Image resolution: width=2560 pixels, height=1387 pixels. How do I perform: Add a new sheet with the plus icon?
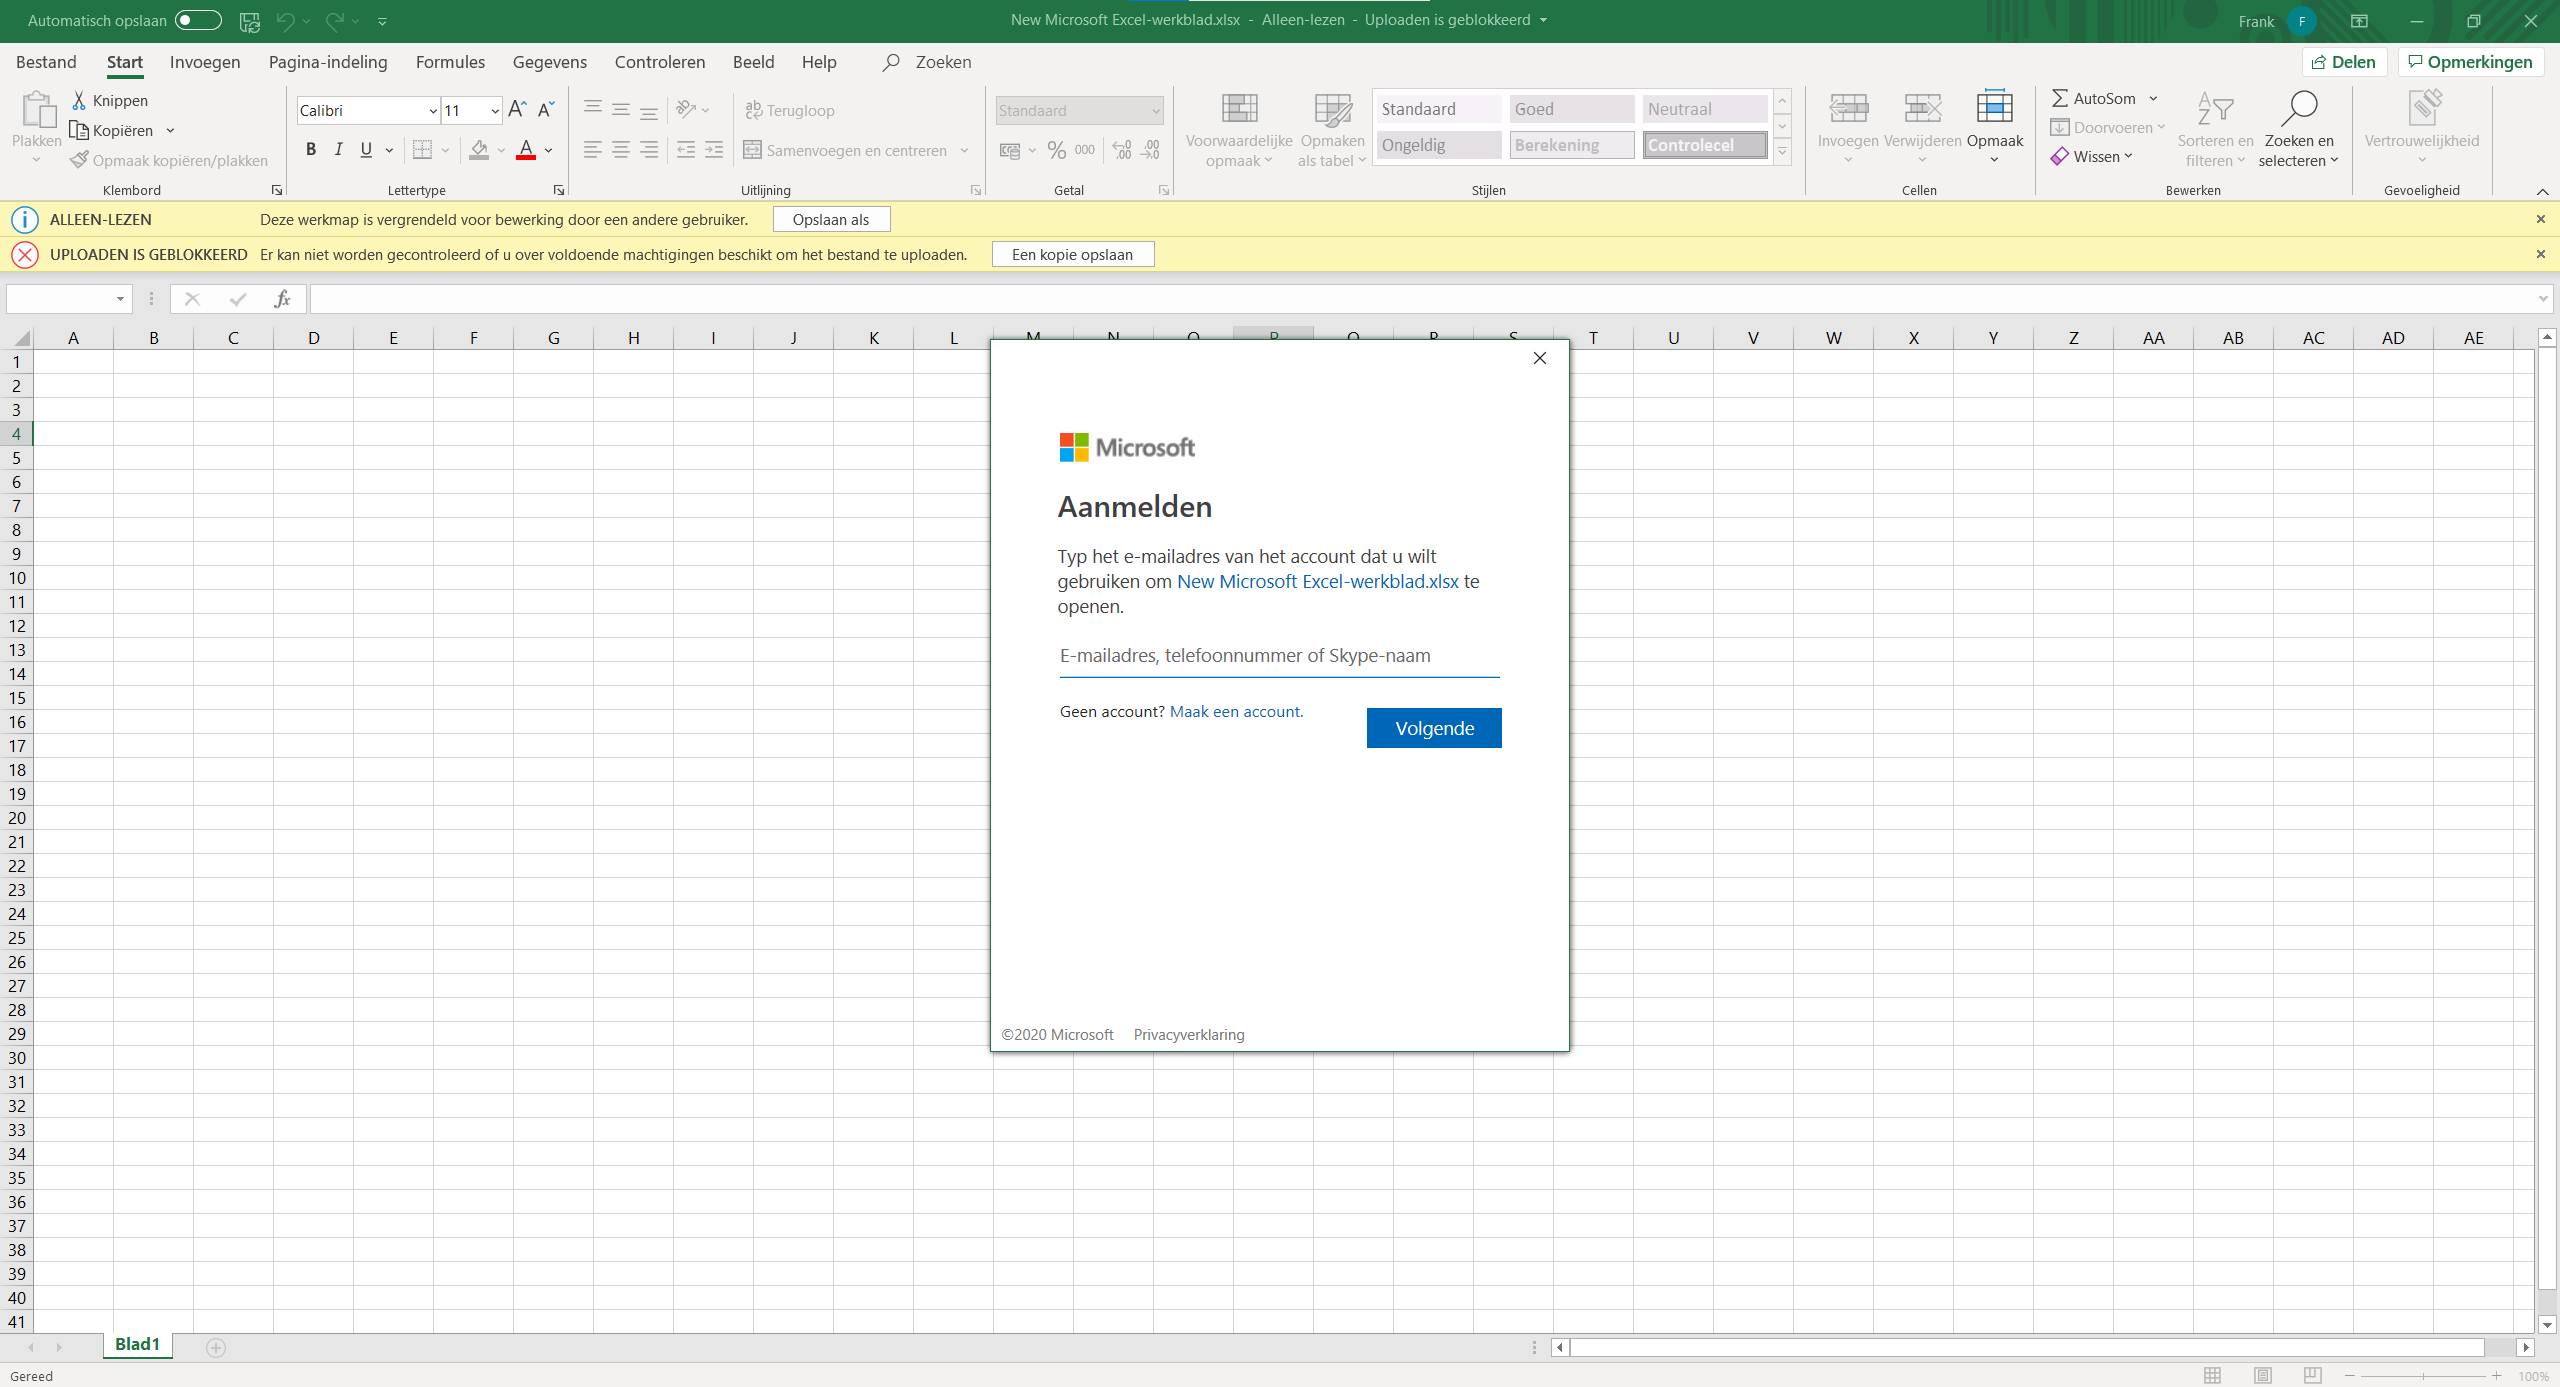[x=216, y=1347]
